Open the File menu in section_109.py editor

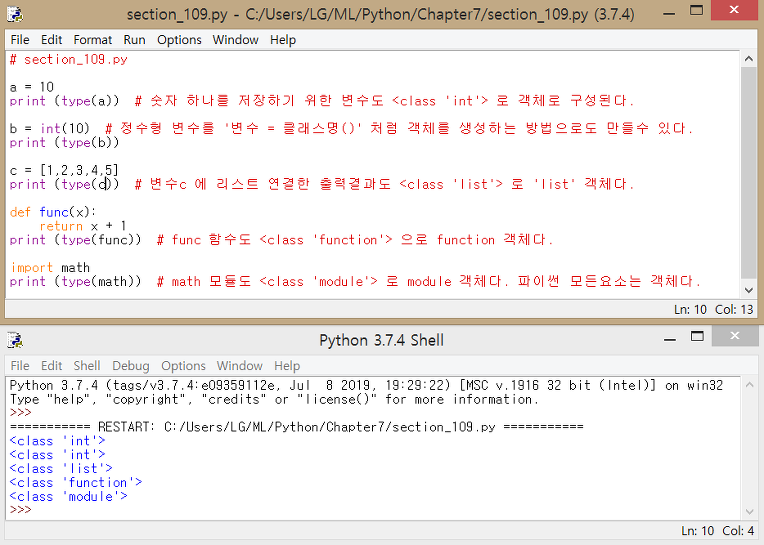(x=20, y=40)
